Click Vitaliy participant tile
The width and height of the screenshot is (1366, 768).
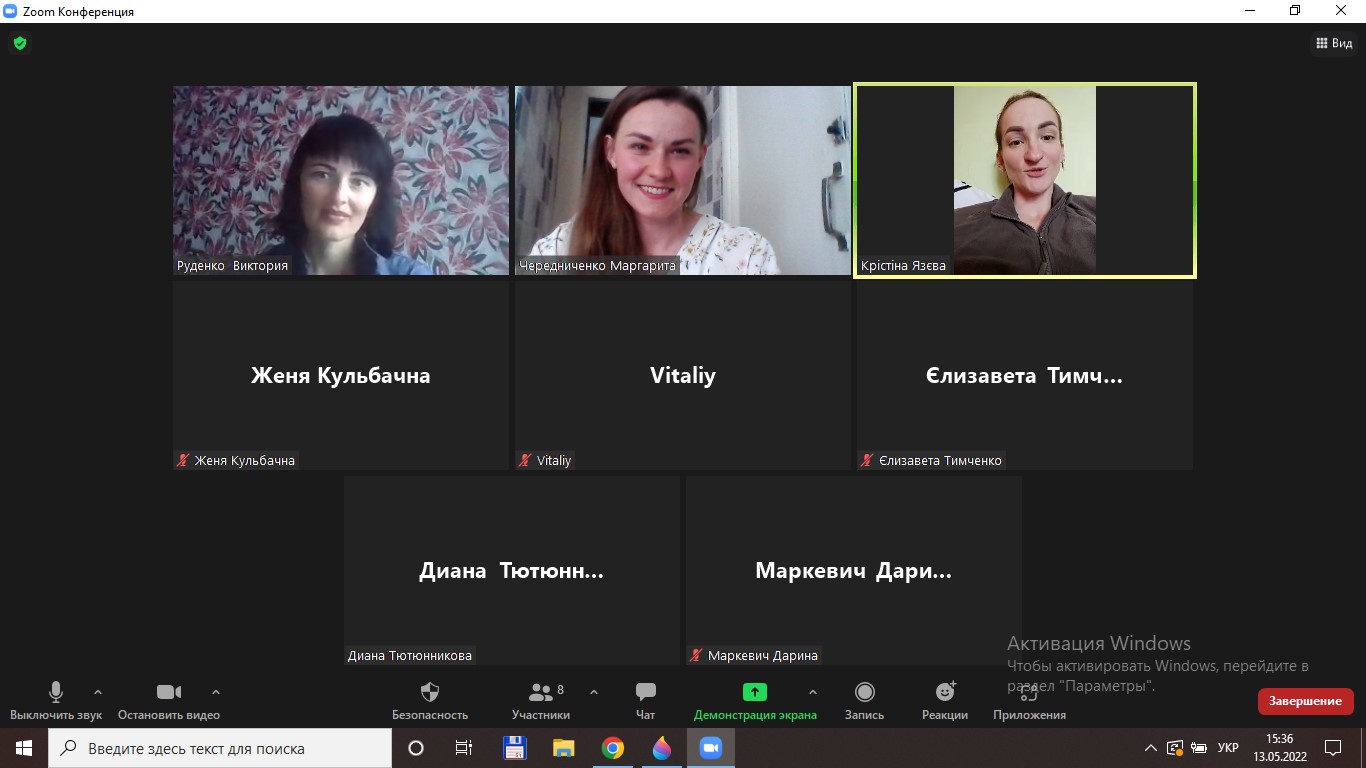point(683,376)
